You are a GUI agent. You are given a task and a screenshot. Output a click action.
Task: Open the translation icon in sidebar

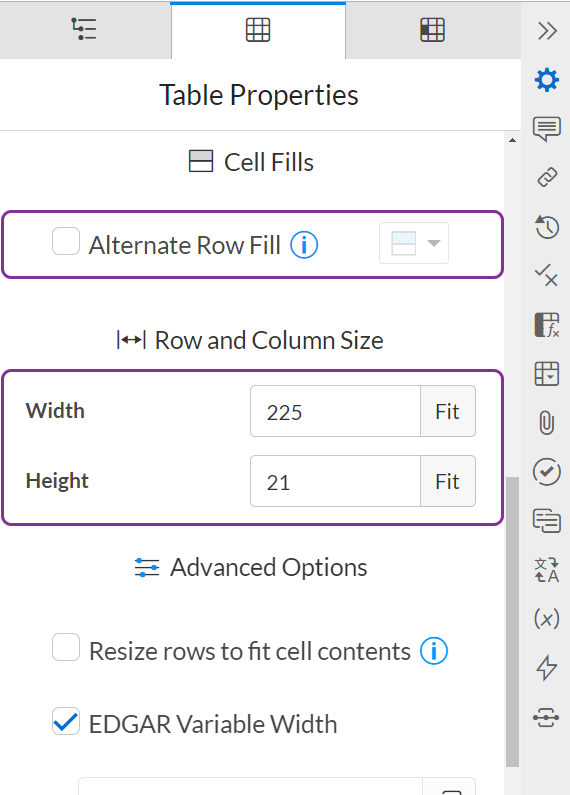click(547, 570)
